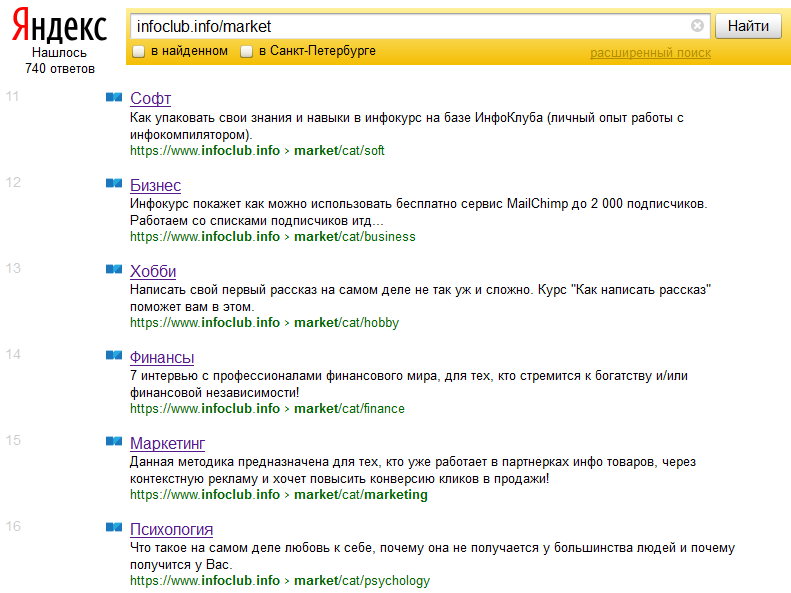Click the favicon next to Финансы result
Image resolution: width=791 pixels, height=593 pixels.
114,355
